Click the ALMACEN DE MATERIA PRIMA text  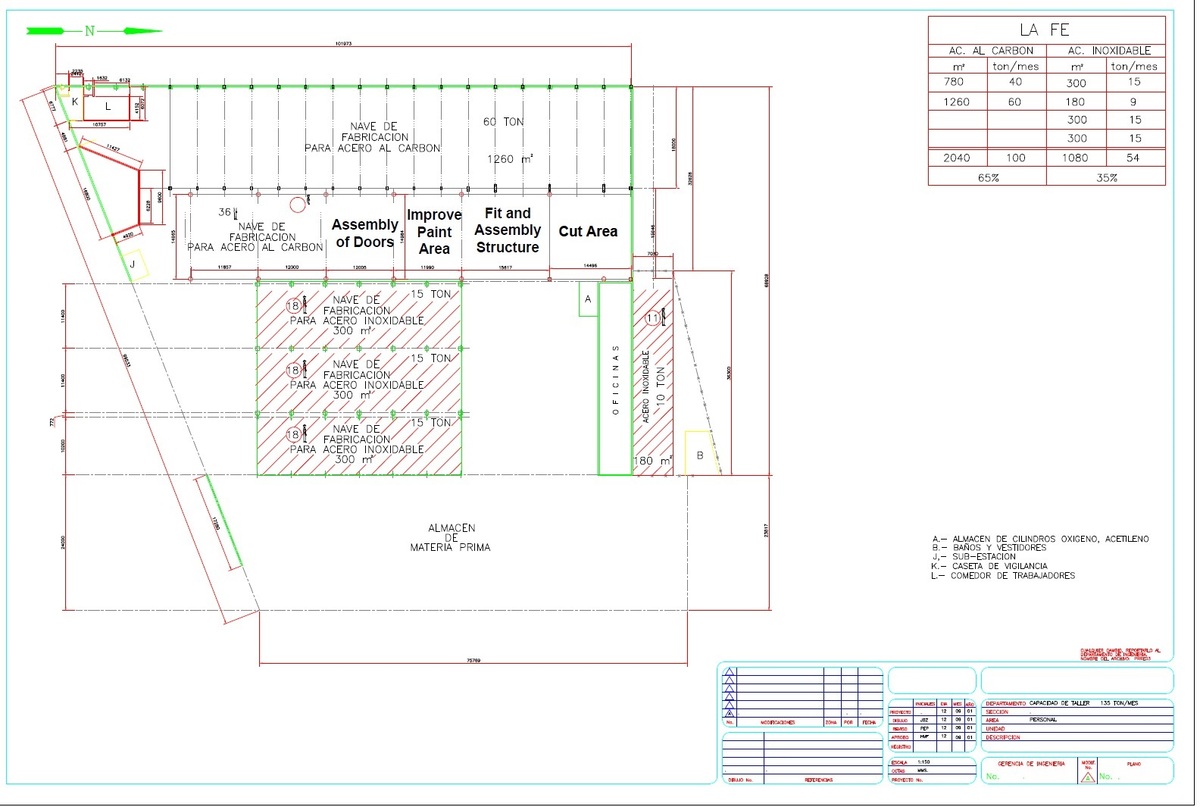tap(450, 537)
